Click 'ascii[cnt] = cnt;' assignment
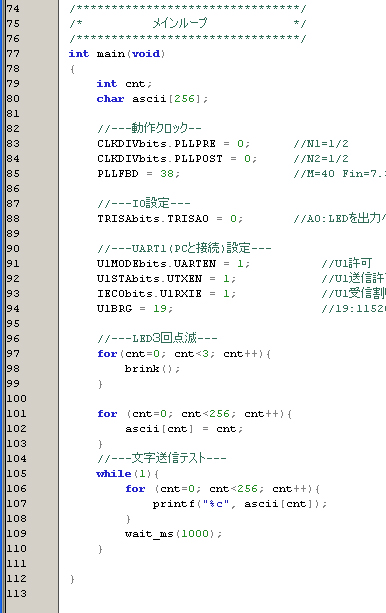The height and width of the screenshot is (613, 386). (x=184, y=428)
